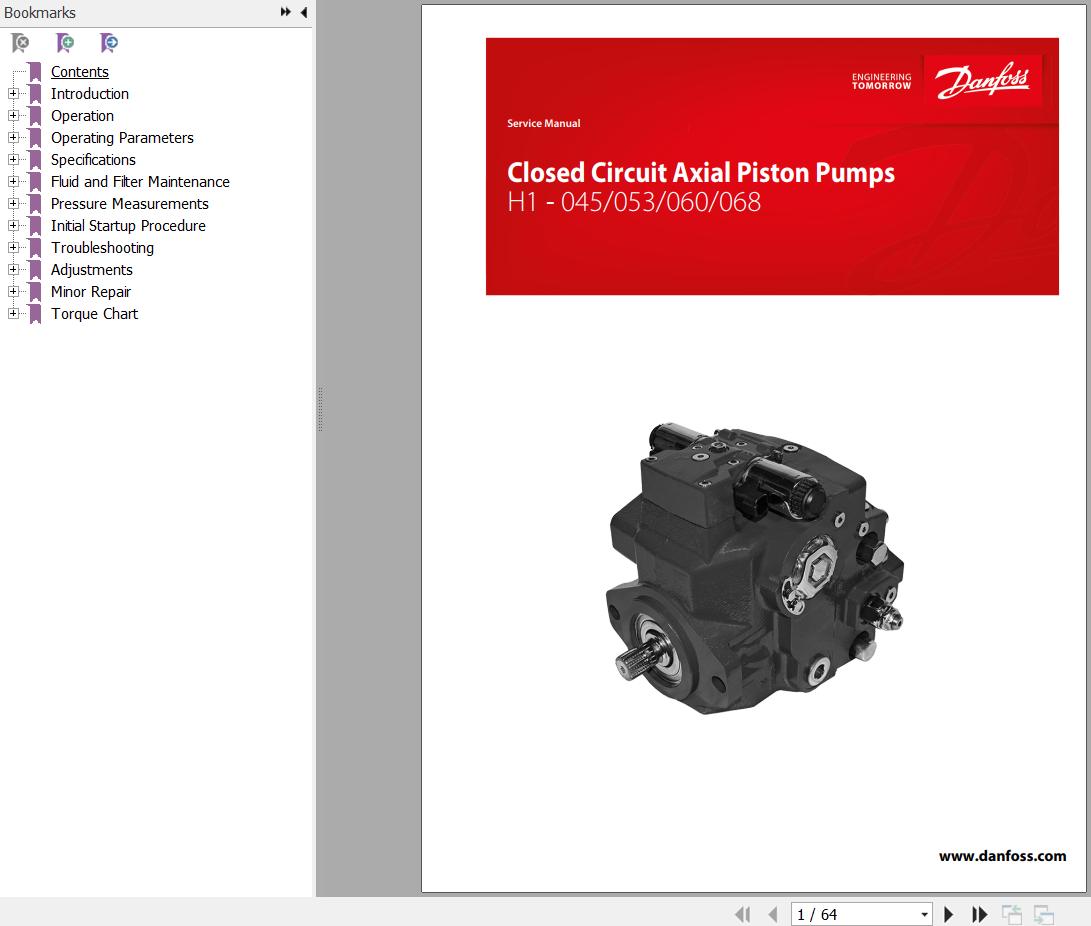
Task: Go to previous page
Action: [772, 914]
